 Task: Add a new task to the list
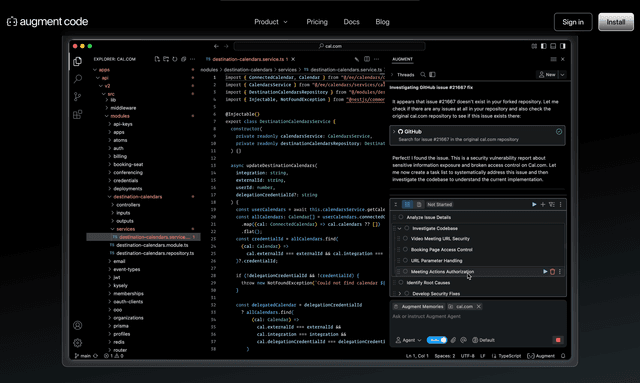click(543, 205)
